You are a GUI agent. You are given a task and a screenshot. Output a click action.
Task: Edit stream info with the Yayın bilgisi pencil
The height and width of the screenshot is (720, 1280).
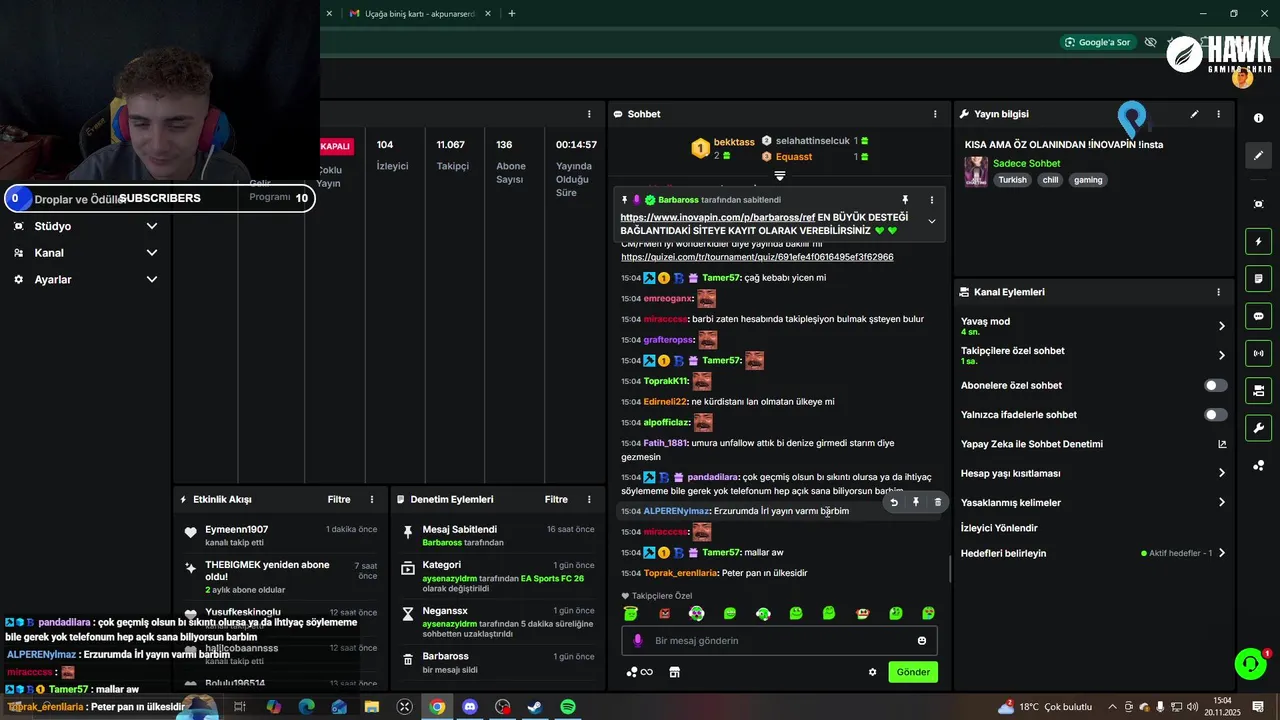pyautogui.click(x=1194, y=114)
